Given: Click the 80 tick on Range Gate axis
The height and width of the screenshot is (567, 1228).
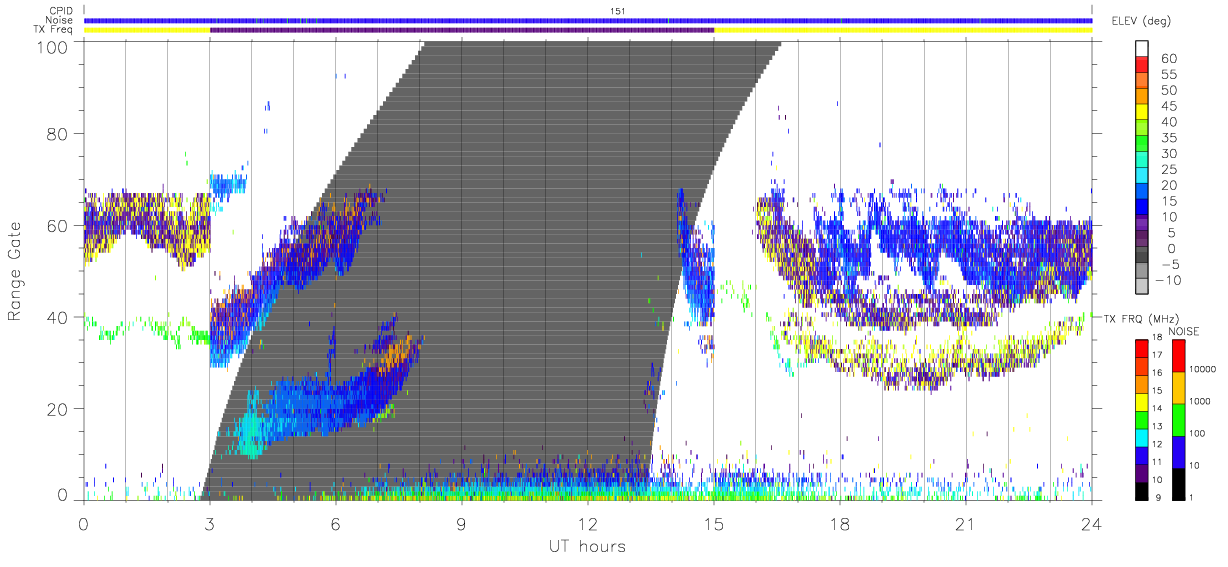Looking at the screenshot, I should (x=59, y=134).
